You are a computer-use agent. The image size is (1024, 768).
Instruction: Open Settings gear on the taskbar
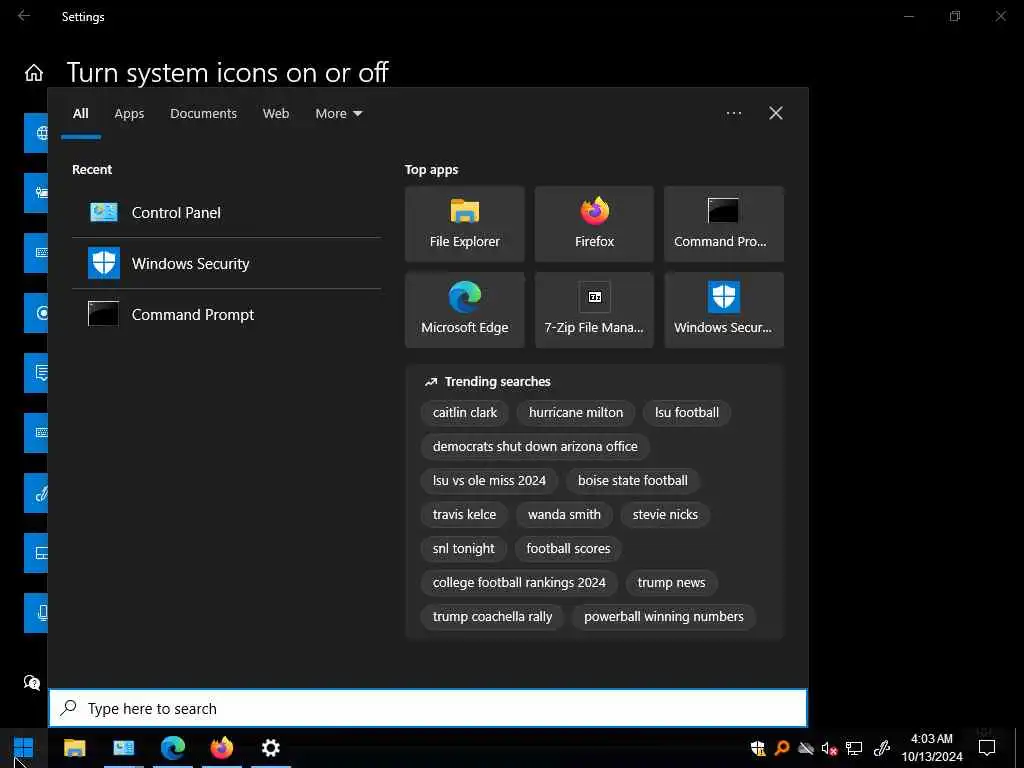point(270,748)
